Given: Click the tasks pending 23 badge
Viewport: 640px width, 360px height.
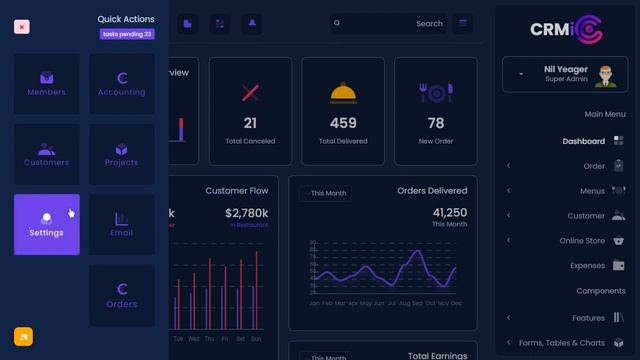Looking at the screenshot, I should [127, 34].
